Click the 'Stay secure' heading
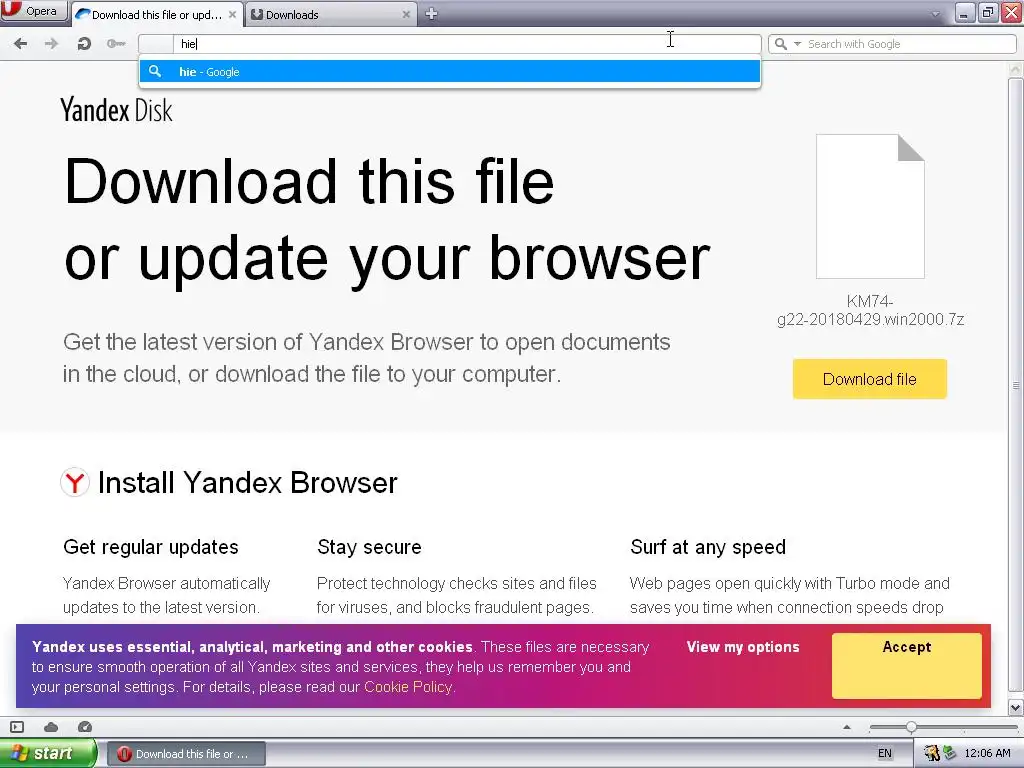Image resolution: width=1024 pixels, height=768 pixels. click(x=369, y=547)
